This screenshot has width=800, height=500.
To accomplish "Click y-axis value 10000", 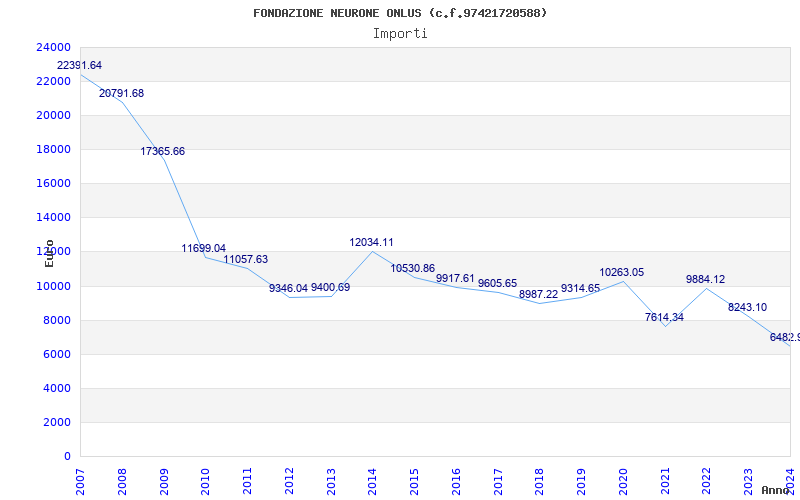I will pos(53,286).
